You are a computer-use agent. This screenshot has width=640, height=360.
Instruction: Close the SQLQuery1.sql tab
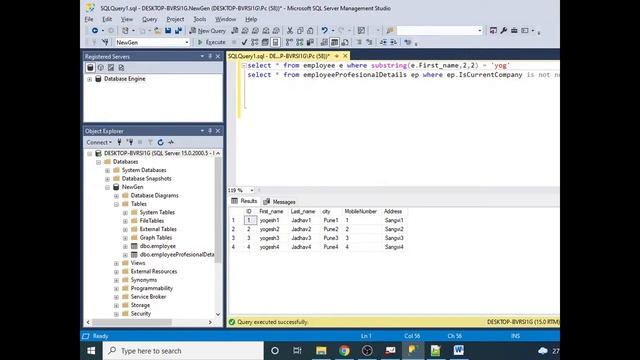point(345,56)
